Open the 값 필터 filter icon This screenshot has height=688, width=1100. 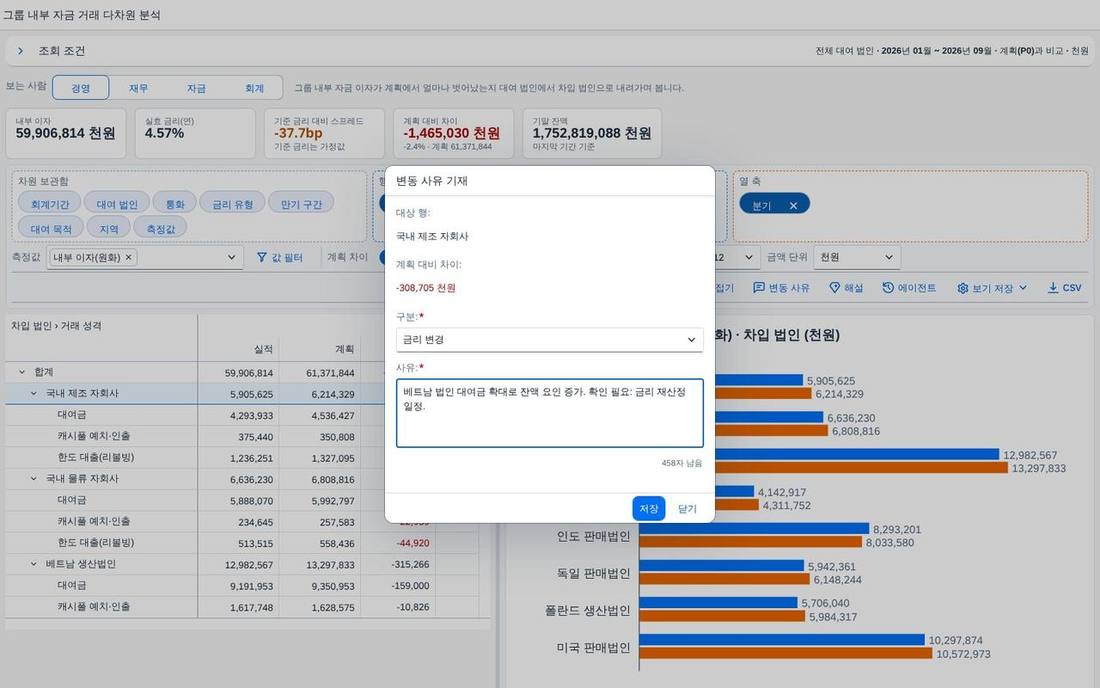[x=262, y=257]
